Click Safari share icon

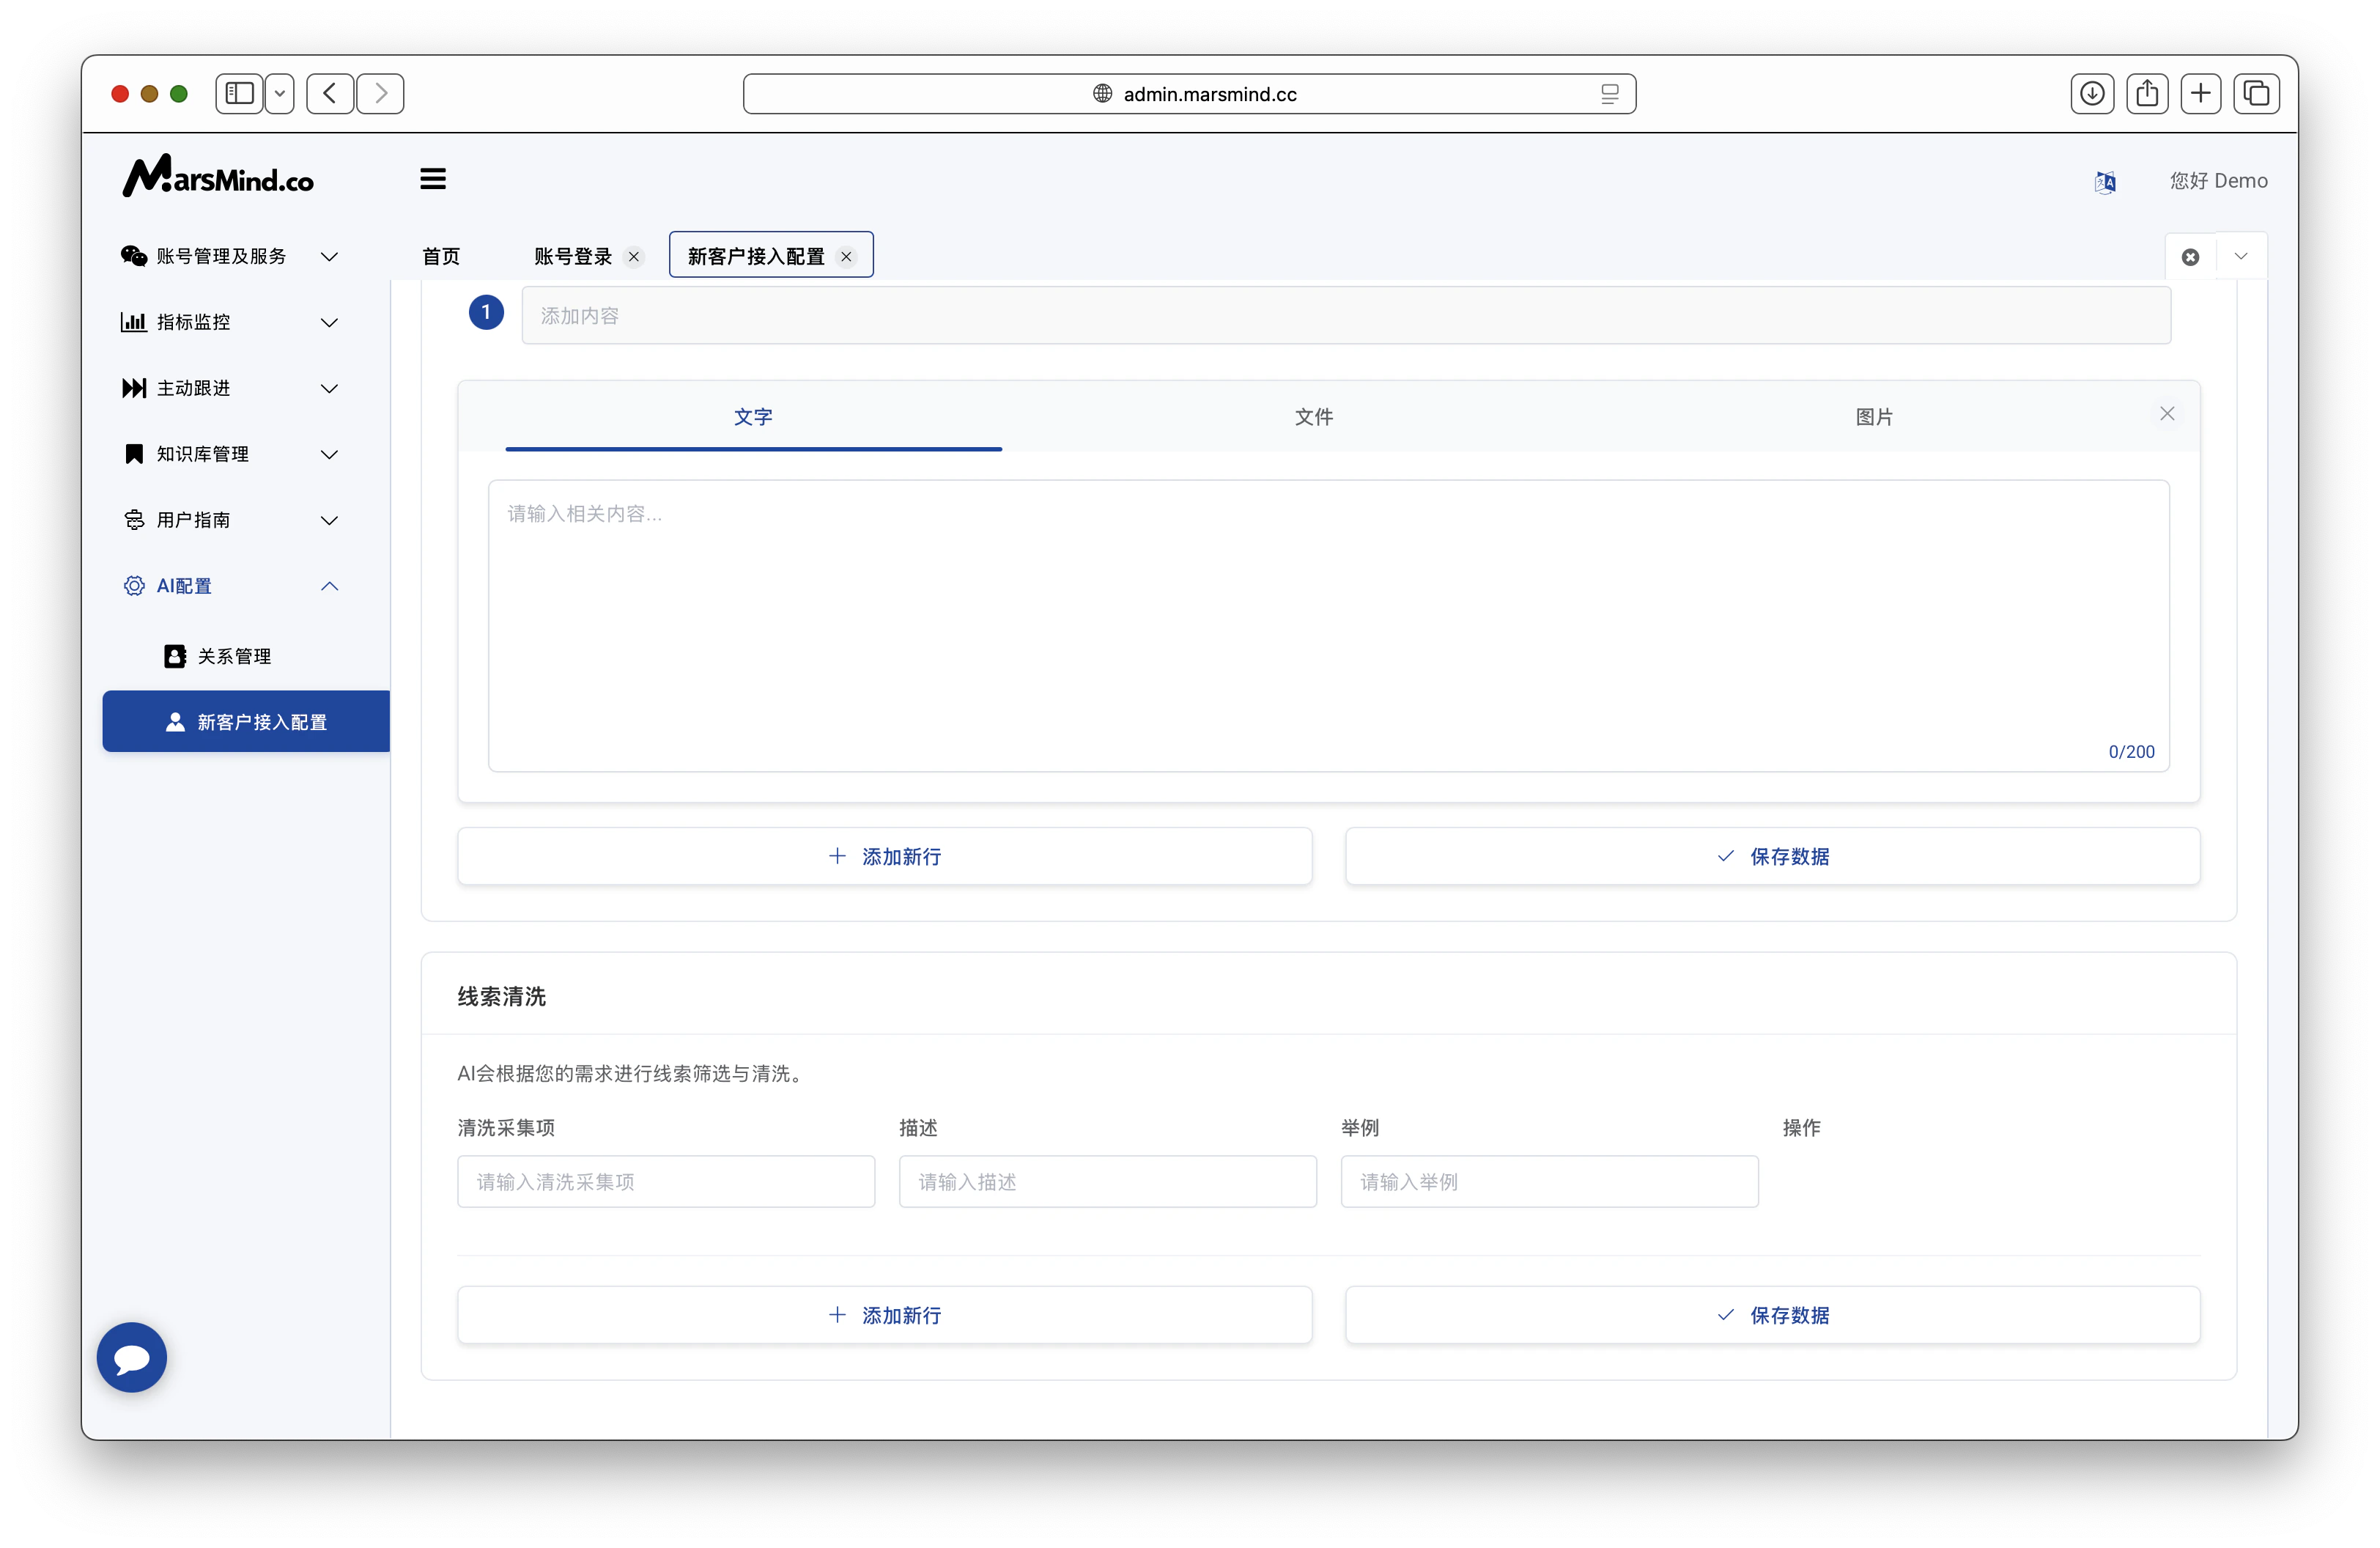coord(2146,94)
